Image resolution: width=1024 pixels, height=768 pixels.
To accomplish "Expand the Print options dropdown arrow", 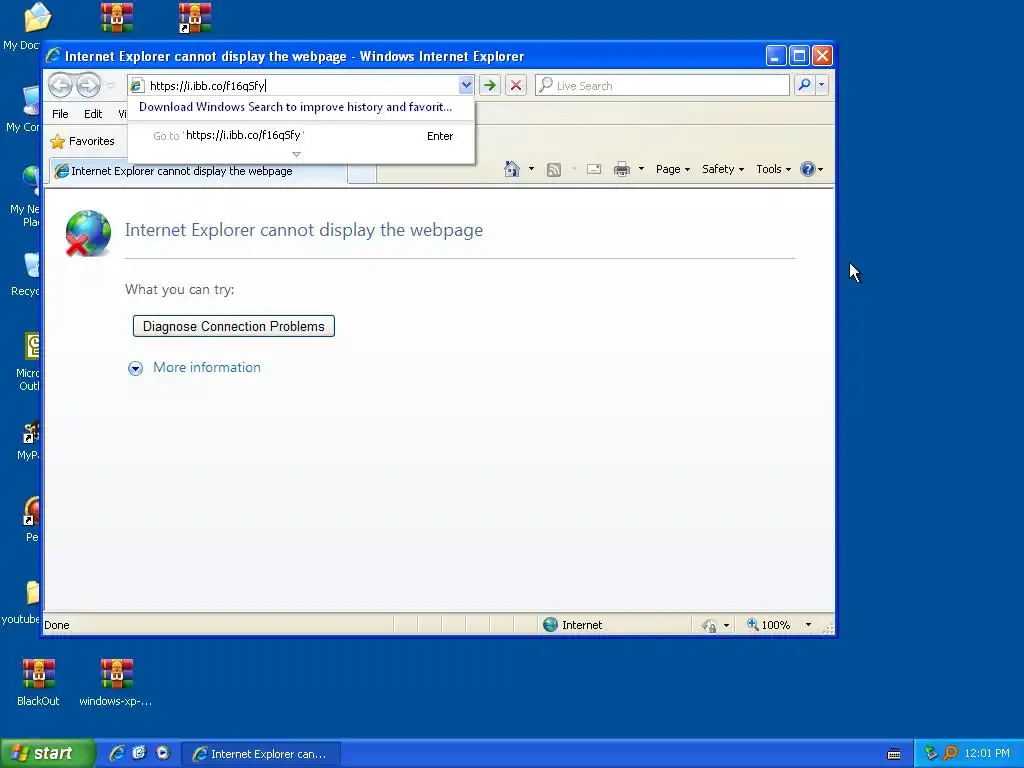I will pos(641,169).
